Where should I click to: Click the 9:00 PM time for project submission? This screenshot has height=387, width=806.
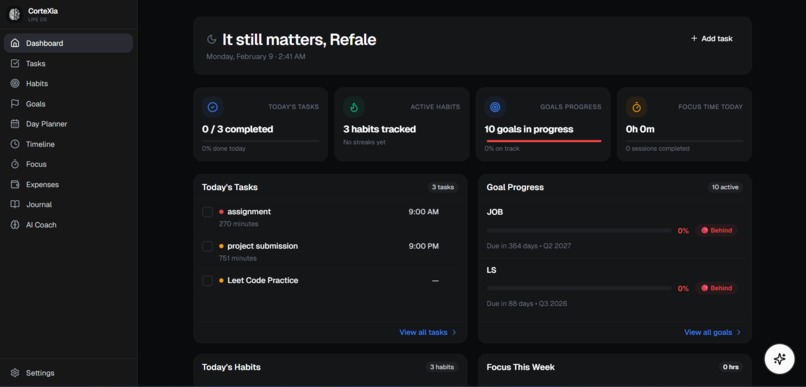pyautogui.click(x=424, y=246)
